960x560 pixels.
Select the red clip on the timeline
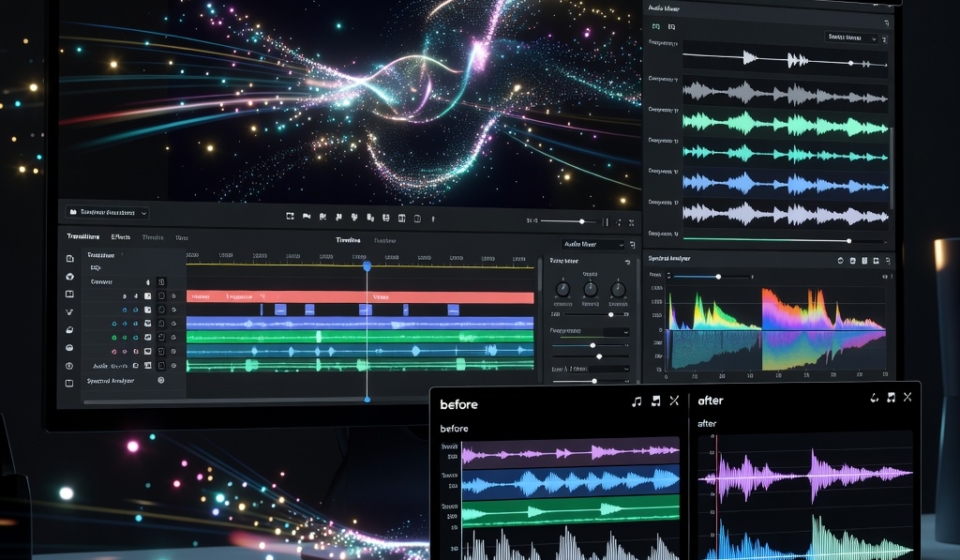click(x=360, y=297)
